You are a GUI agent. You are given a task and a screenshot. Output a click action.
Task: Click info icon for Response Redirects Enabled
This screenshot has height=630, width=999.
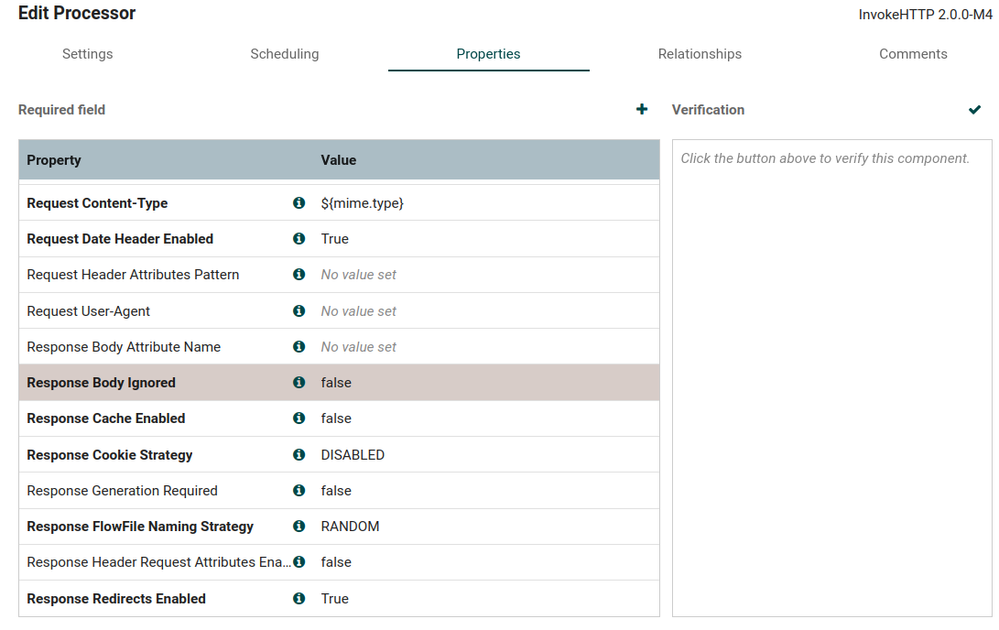pos(299,599)
